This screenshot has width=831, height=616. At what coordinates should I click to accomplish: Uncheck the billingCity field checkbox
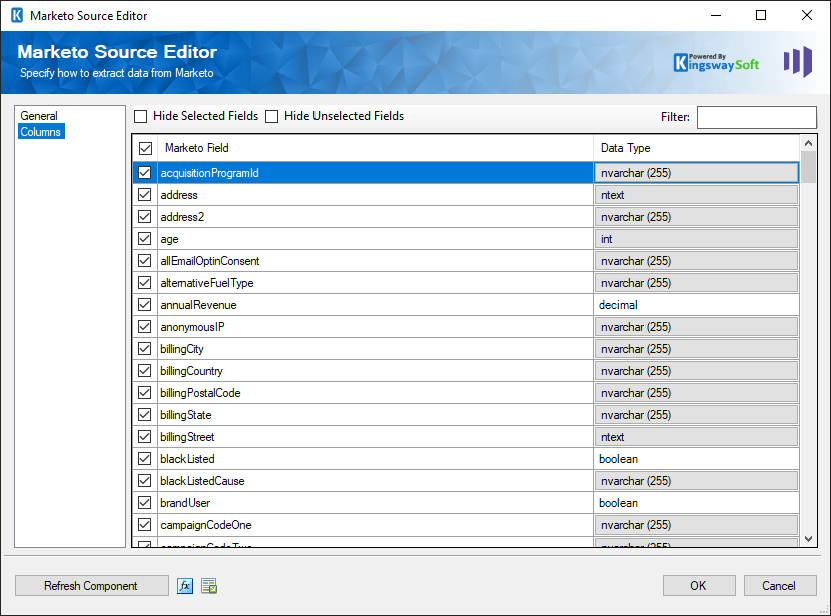(x=144, y=349)
